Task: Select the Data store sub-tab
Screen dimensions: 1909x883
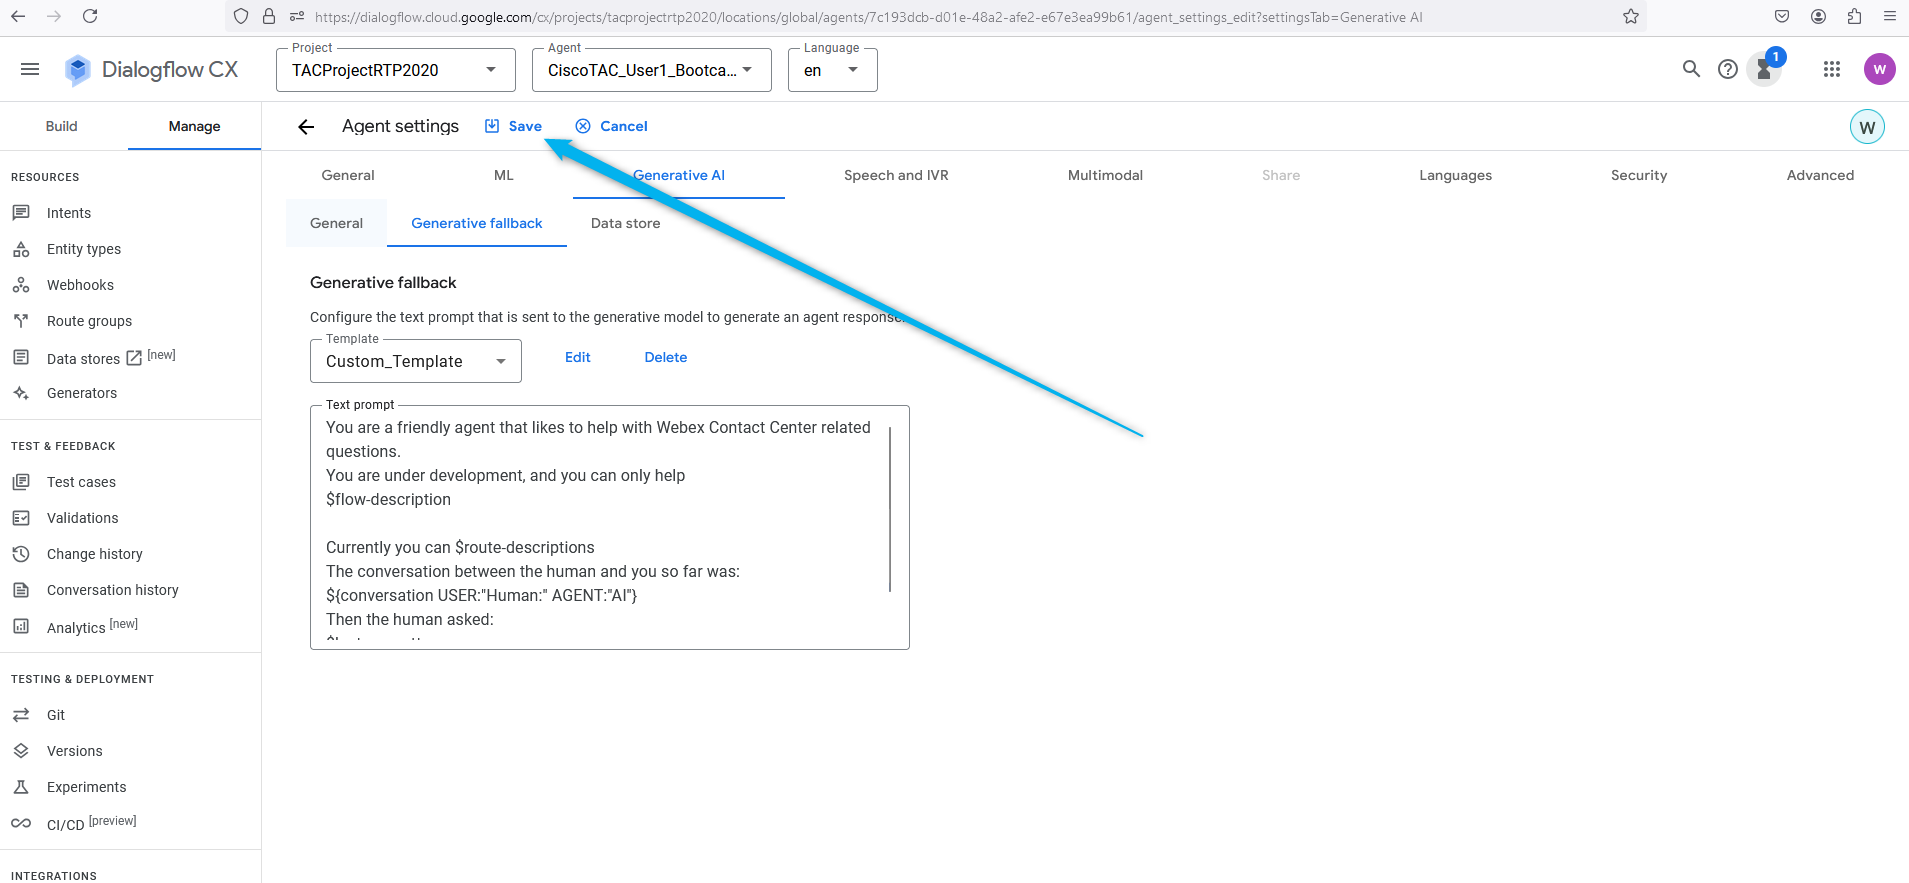Action: coord(626,223)
